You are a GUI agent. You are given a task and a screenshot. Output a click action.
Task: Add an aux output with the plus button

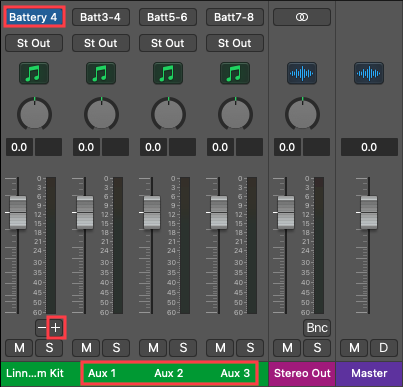click(56, 328)
